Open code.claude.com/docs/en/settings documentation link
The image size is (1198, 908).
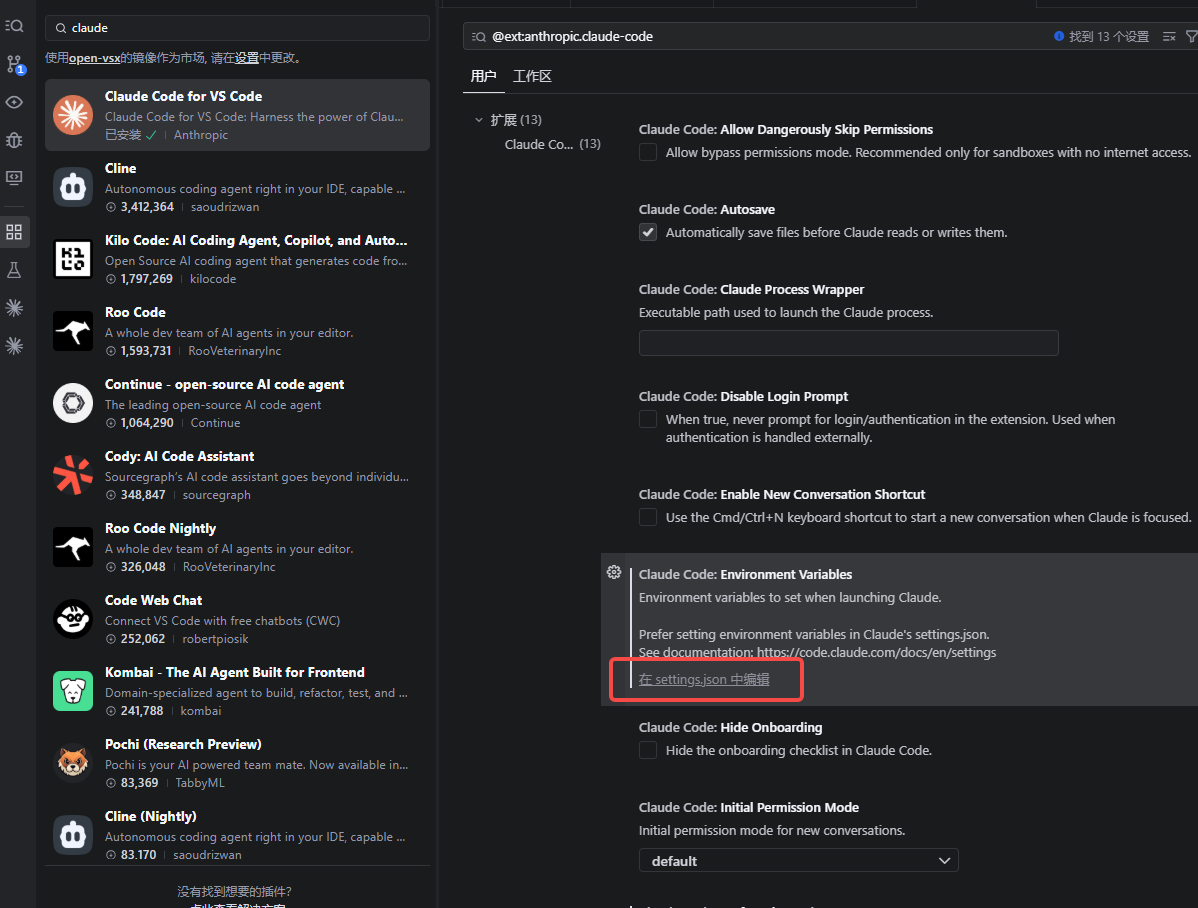[876, 653]
